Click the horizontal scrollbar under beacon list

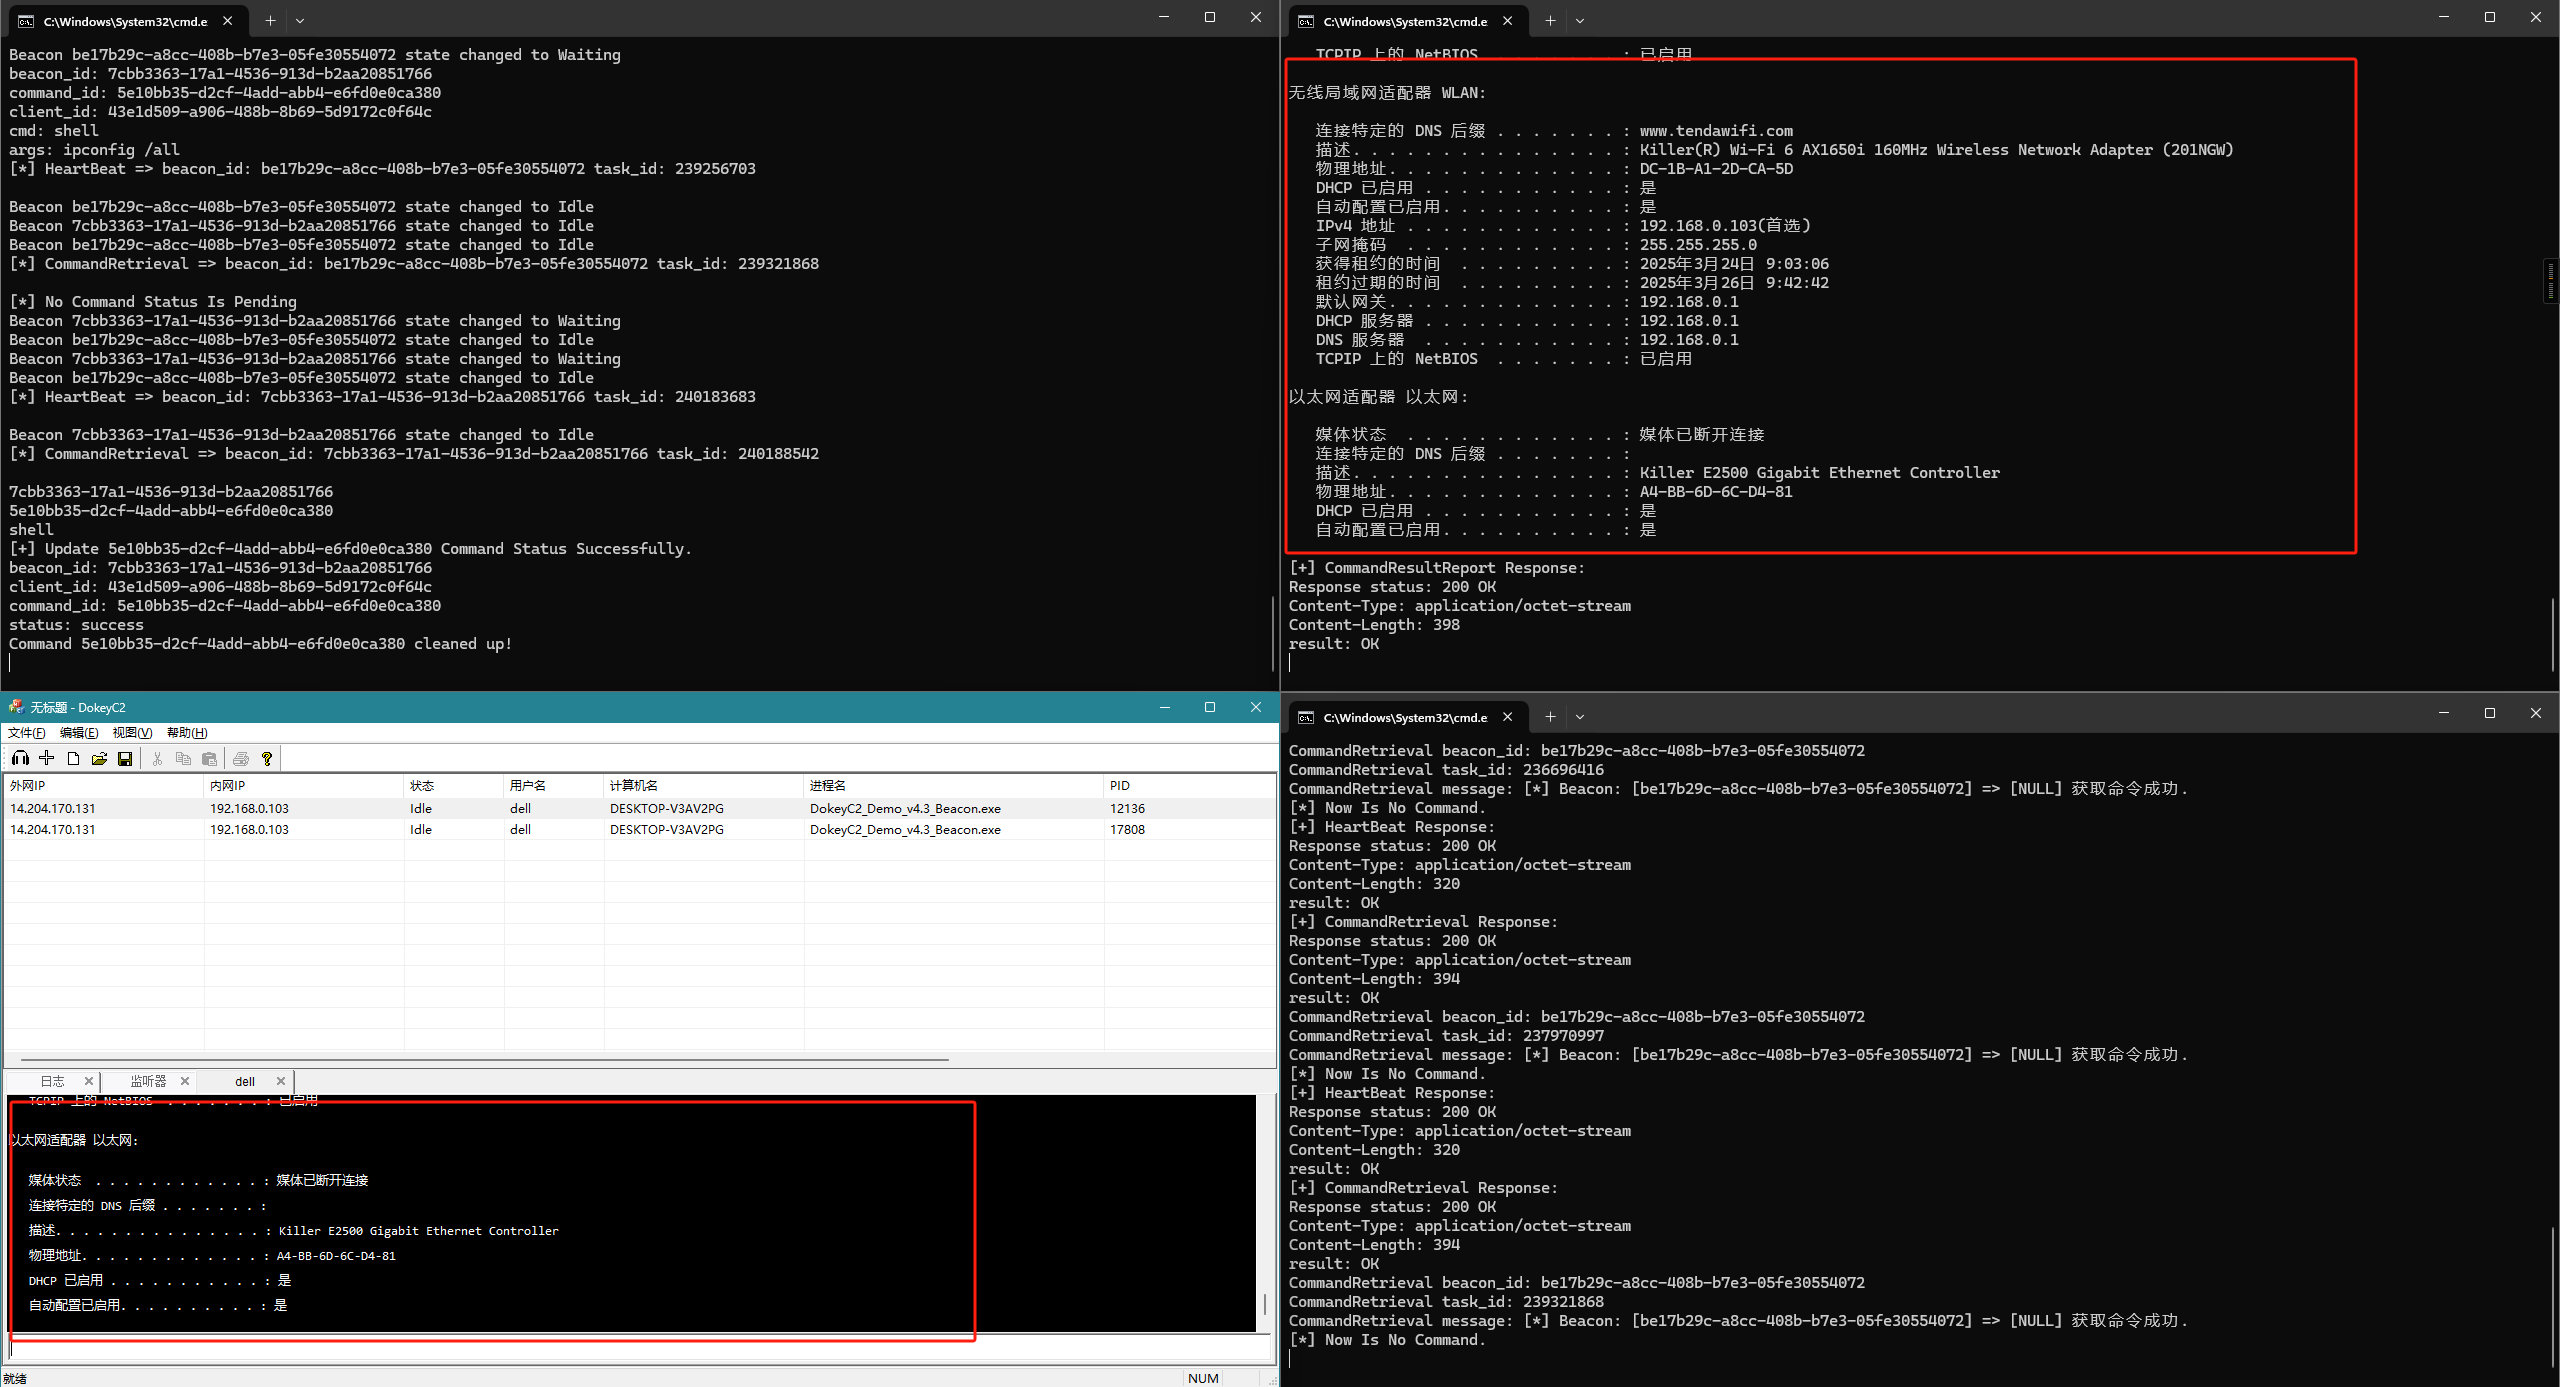[484, 1059]
